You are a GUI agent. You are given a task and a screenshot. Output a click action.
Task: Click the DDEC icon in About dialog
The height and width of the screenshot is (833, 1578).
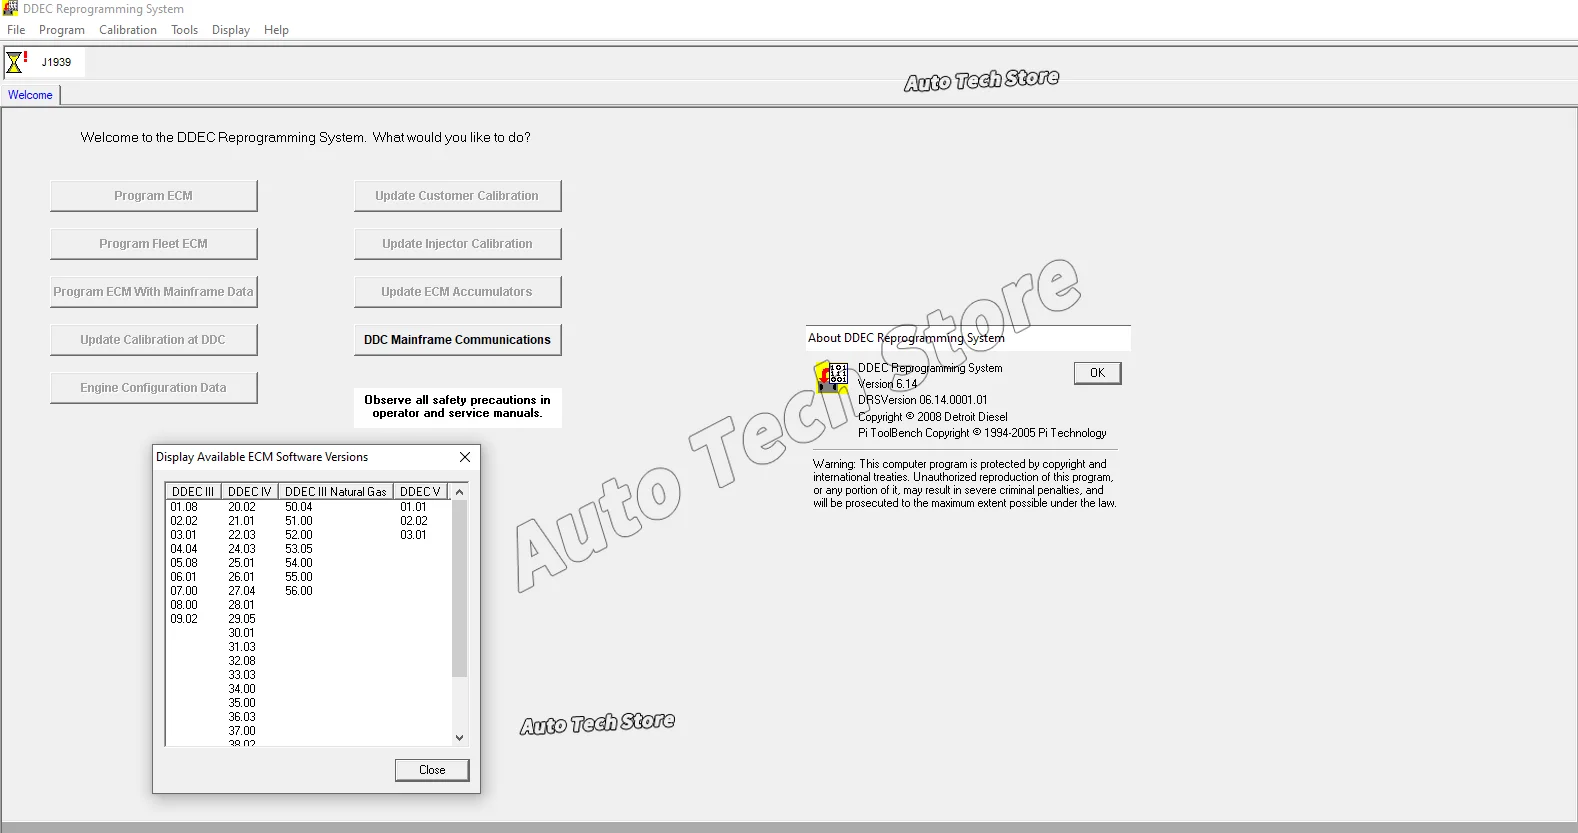[x=832, y=377]
